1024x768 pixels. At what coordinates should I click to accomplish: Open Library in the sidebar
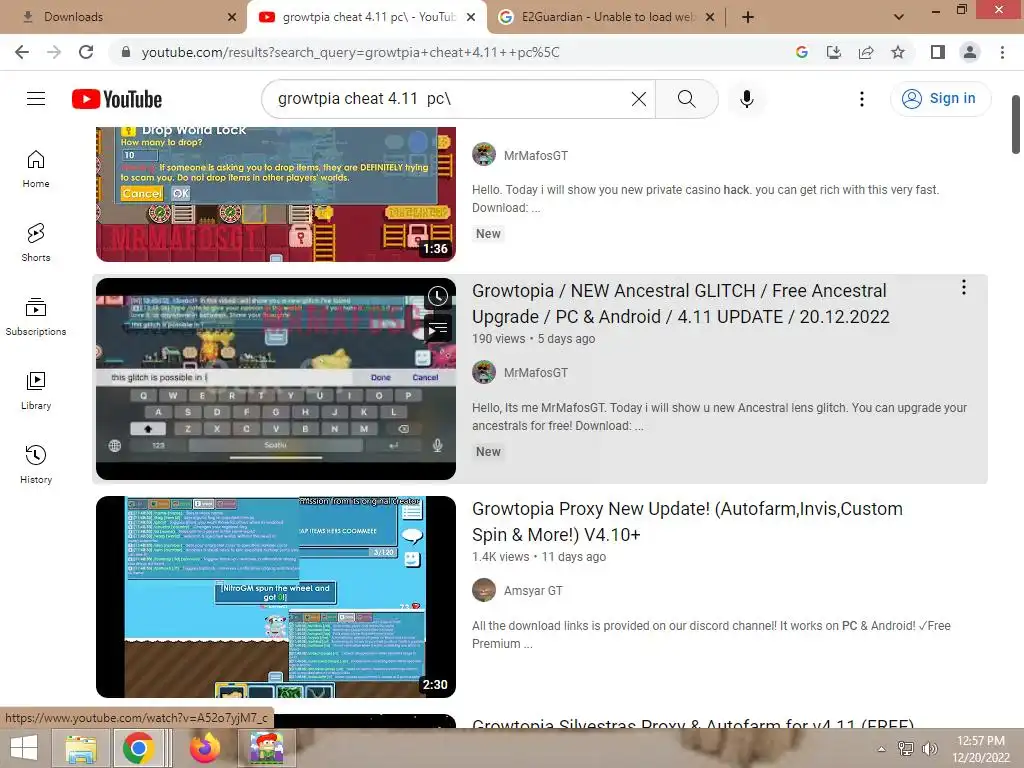(x=36, y=391)
